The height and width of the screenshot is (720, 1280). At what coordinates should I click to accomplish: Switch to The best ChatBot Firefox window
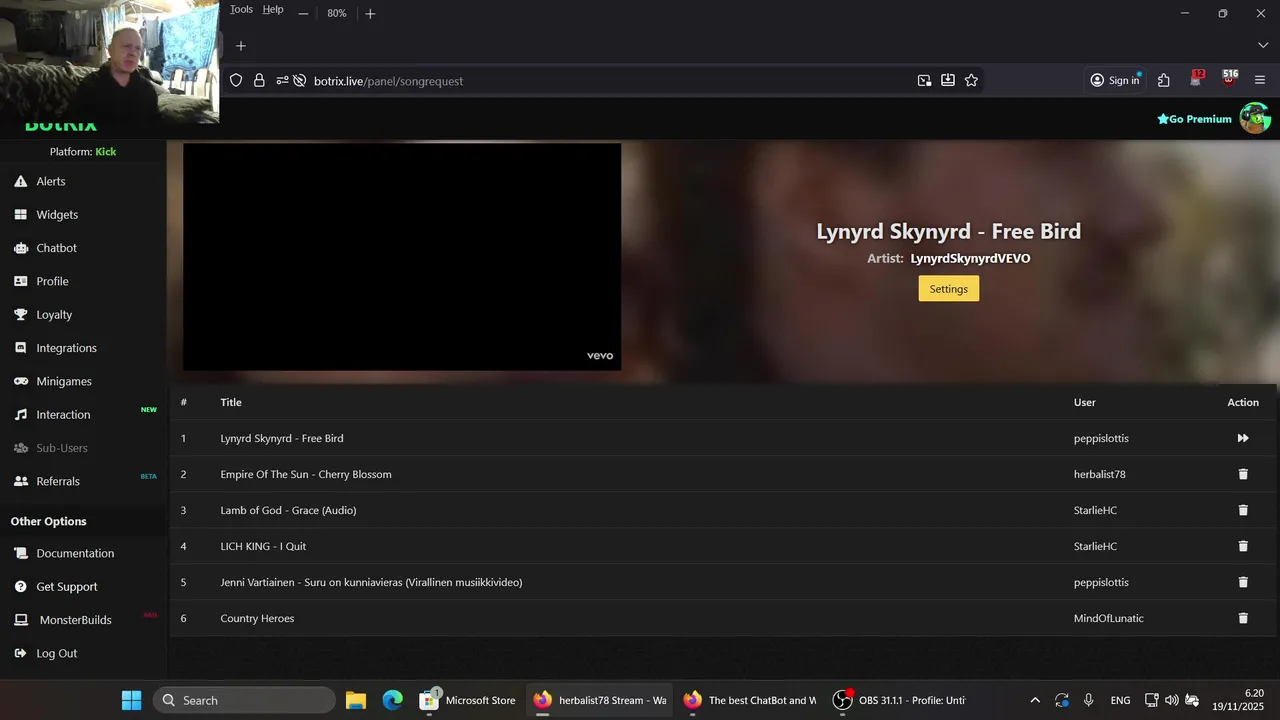(x=749, y=700)
